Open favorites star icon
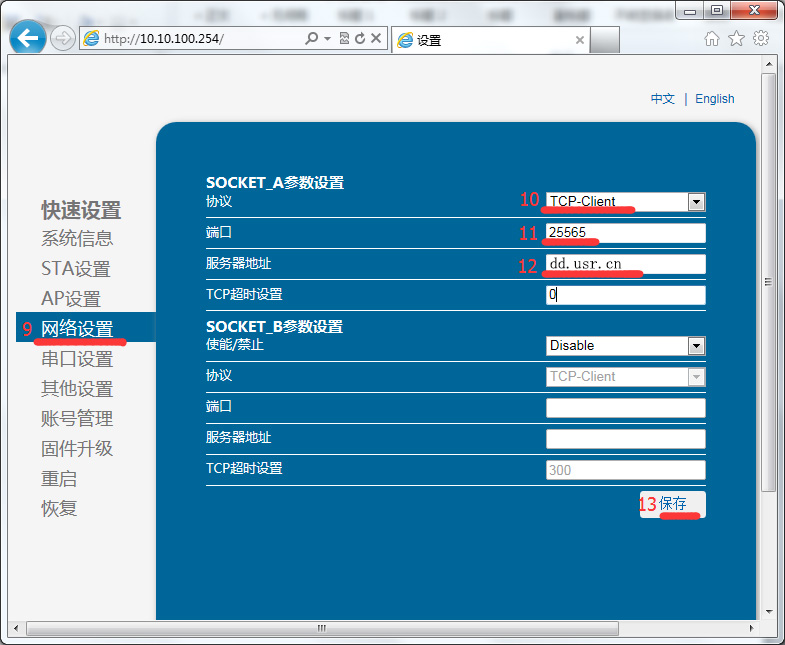 (736, 38)
